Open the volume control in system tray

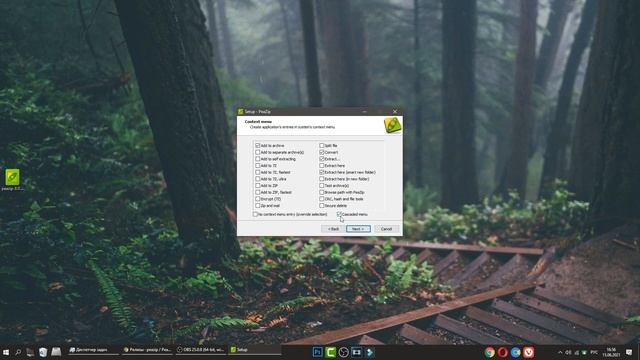coord(568,352)
